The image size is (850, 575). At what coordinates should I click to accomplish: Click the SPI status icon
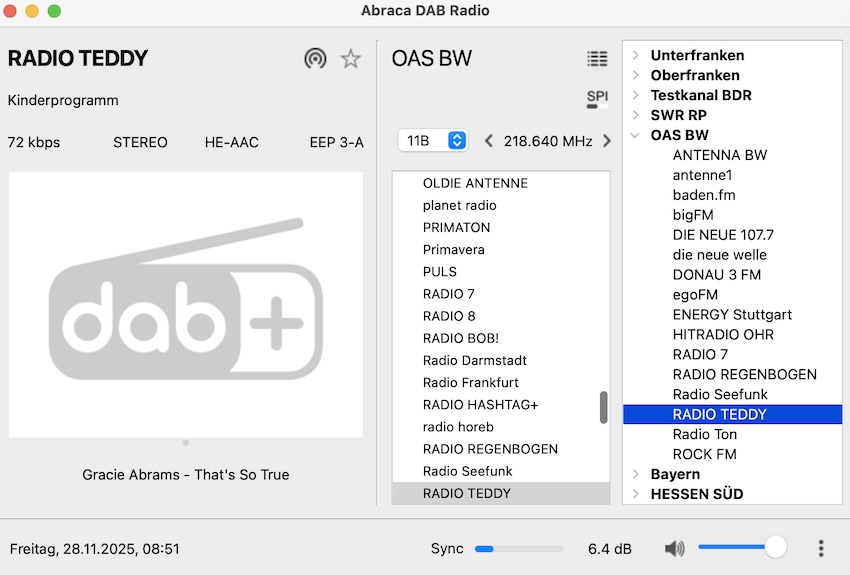[x=597, y=98]
